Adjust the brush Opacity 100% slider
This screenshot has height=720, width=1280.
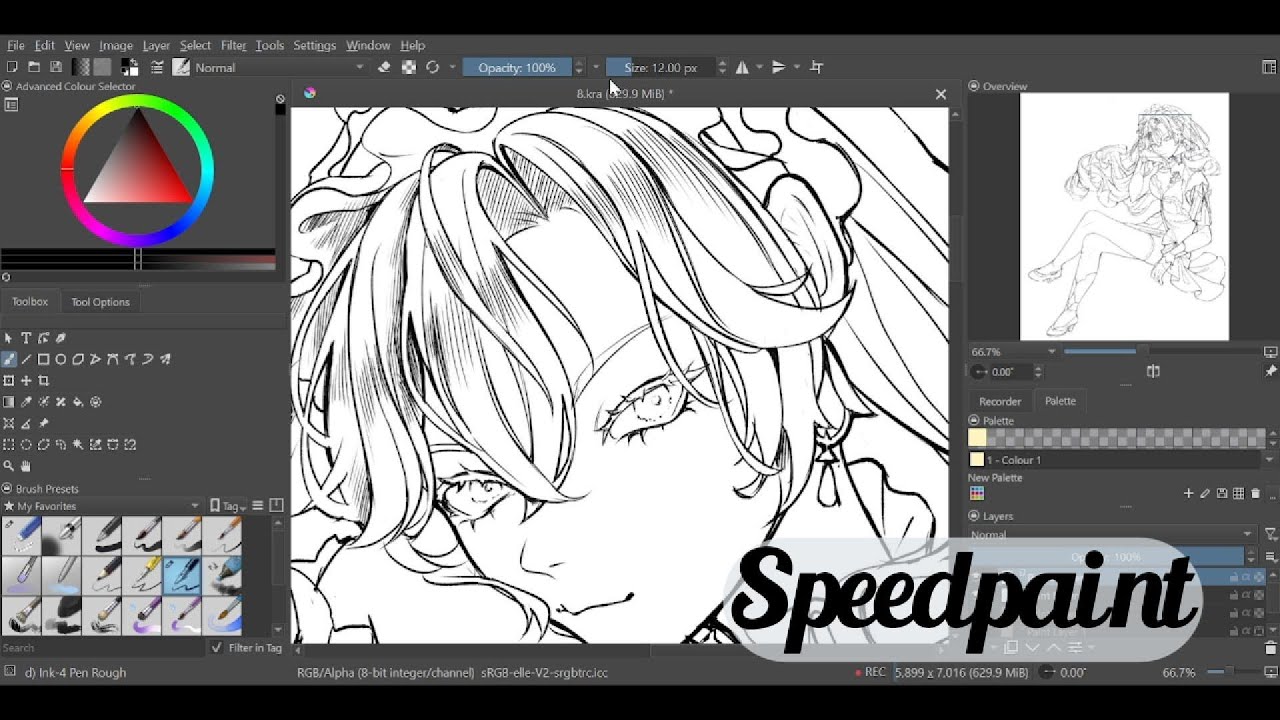pyautogui.click(x=516, y=67)
